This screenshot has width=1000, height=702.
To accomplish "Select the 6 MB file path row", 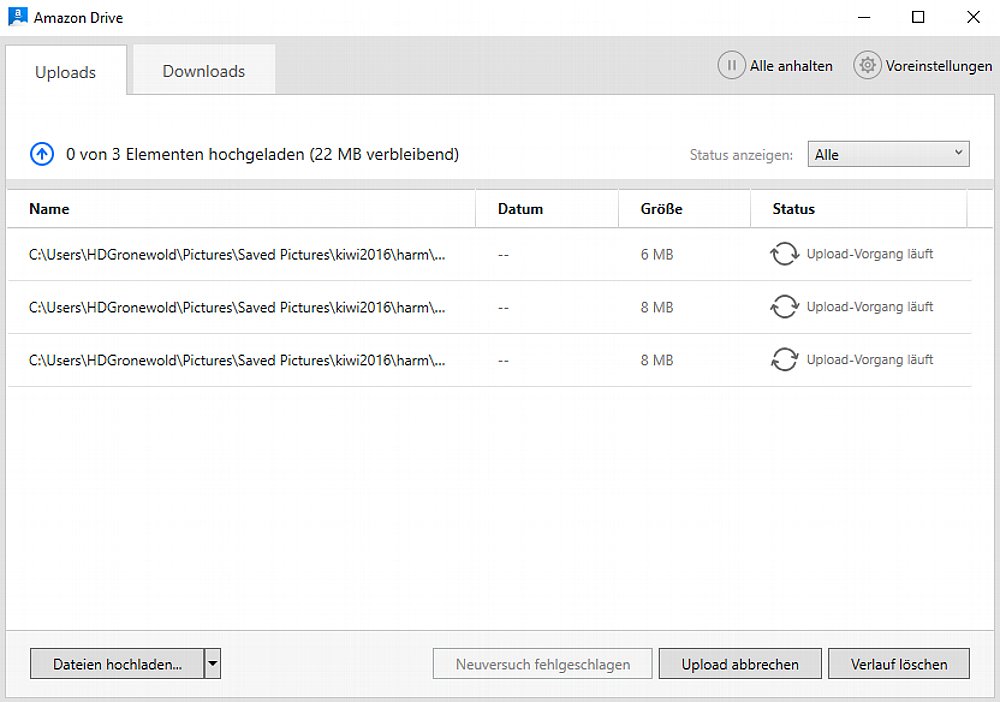I will pyautogui.click(x=489, y=254).
